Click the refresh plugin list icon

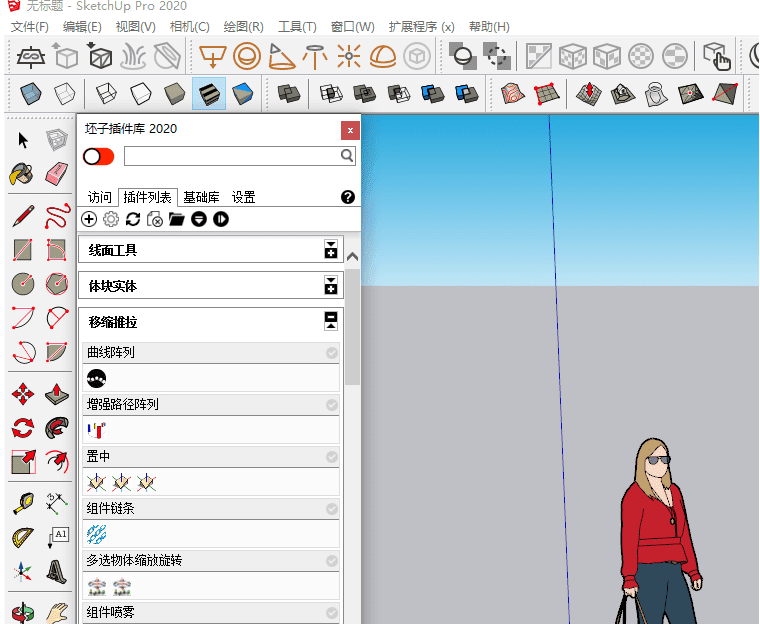pyautogui.click(x=132, y=219)
